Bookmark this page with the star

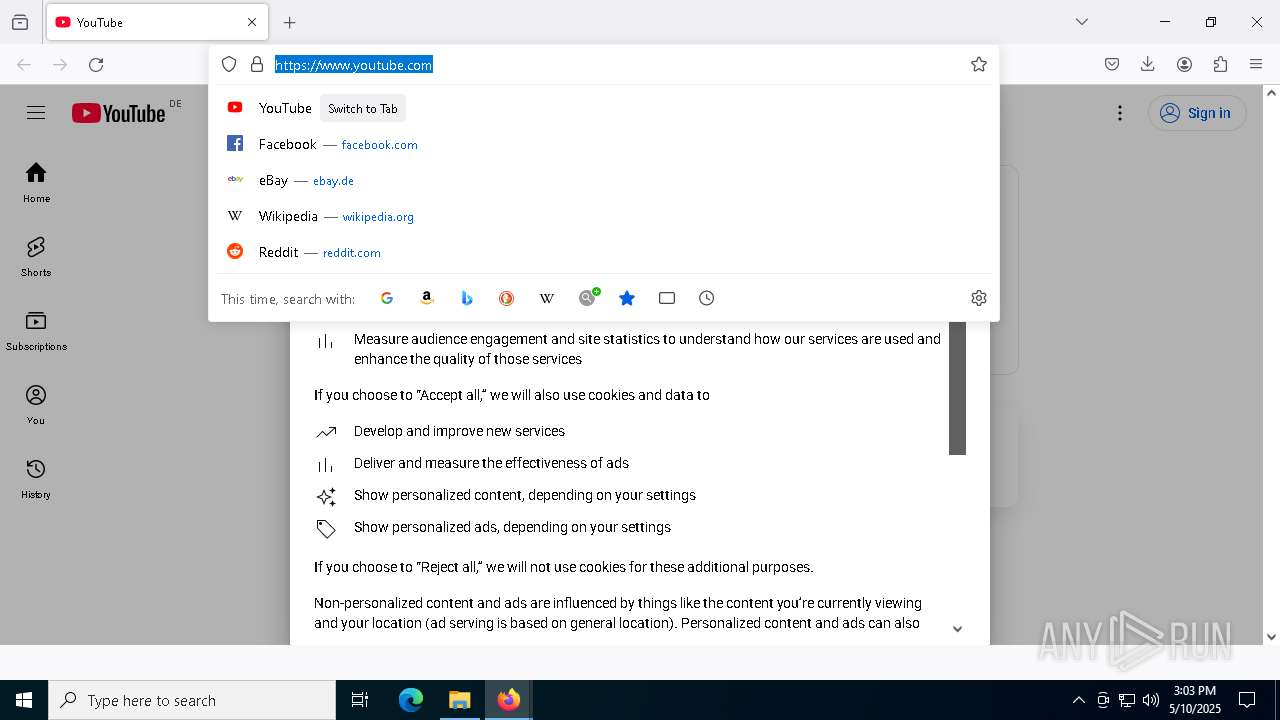click(x=979, y=64)
